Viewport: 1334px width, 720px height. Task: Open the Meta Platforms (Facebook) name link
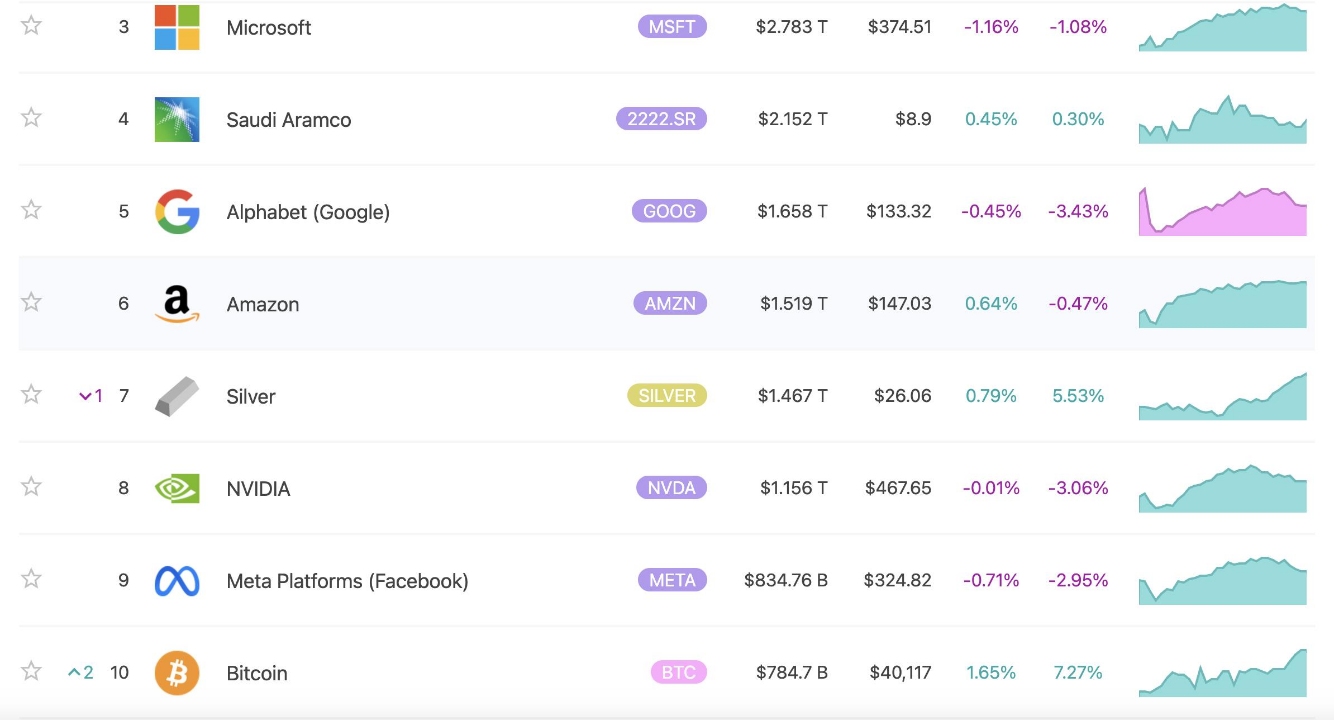pyautogui.click(x=347, y=580)
